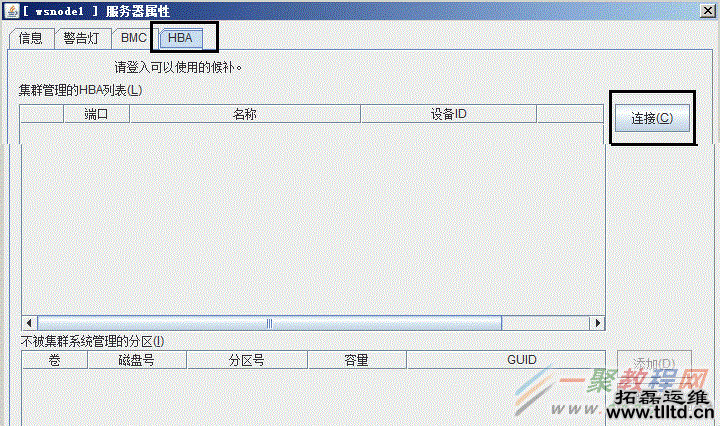Viewport: 720px width, 426px height.
Task: Click the empty HBA list table area
Action: pyautogui.click(x=310, y=220)
